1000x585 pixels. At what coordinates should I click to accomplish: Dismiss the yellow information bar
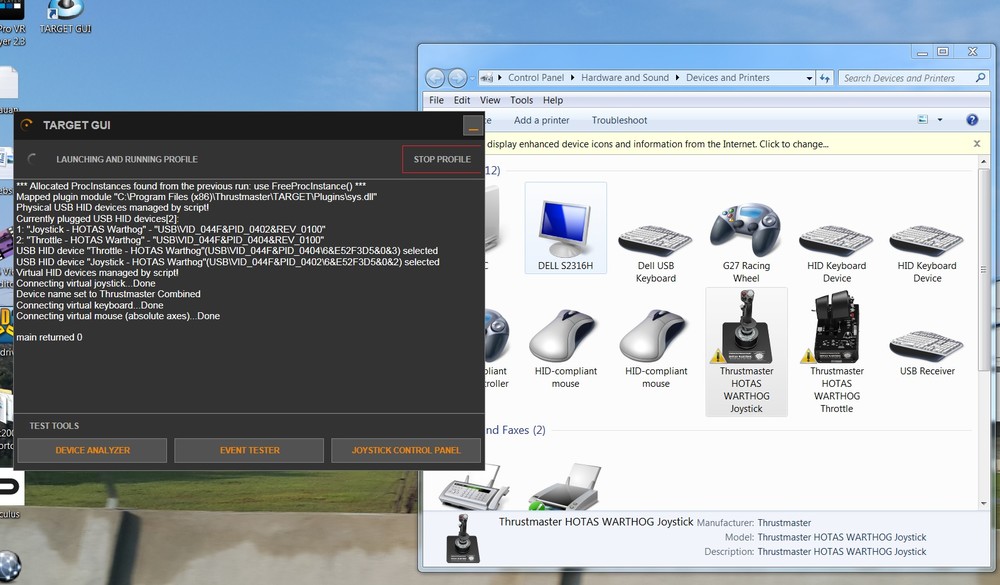(x=976, y=144)
